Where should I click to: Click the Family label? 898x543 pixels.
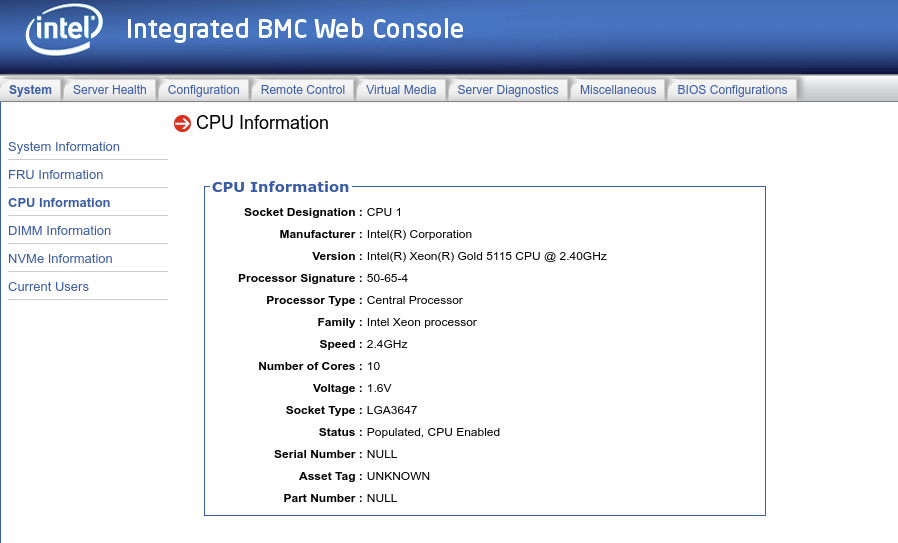pos(336,322)
